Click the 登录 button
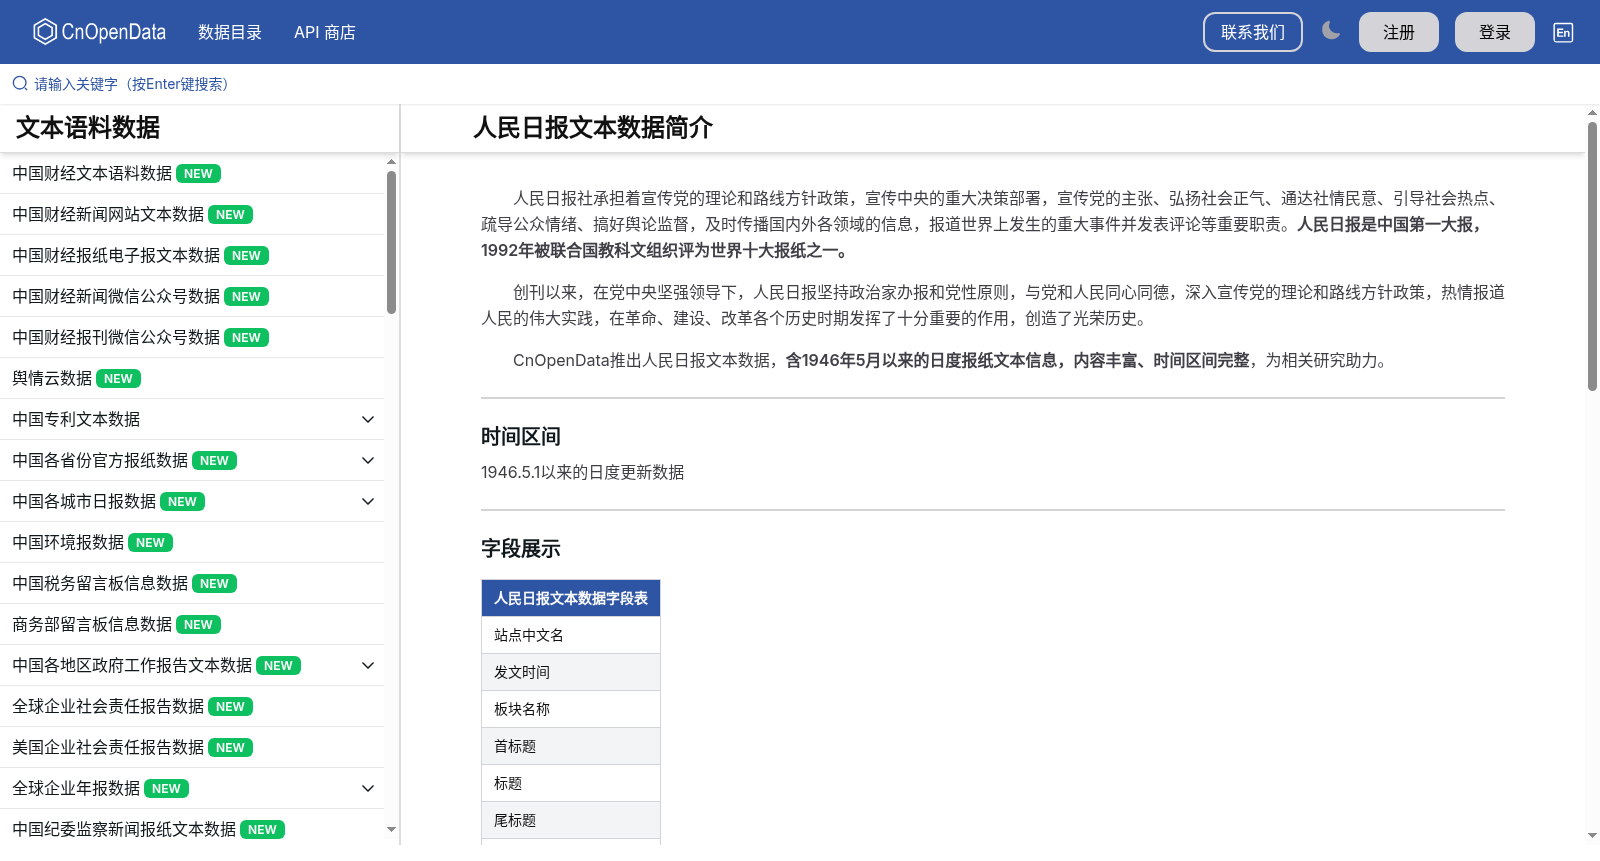Image resolution: width=1600 pixels, height=861 pixels. (x=1495, y=32)
